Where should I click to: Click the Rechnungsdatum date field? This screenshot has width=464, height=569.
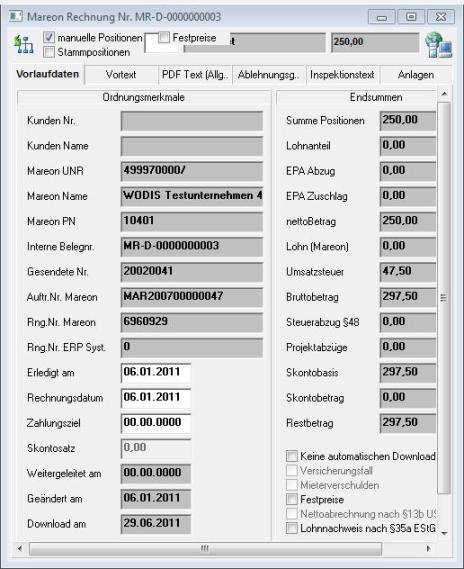(x=156, y=398)
